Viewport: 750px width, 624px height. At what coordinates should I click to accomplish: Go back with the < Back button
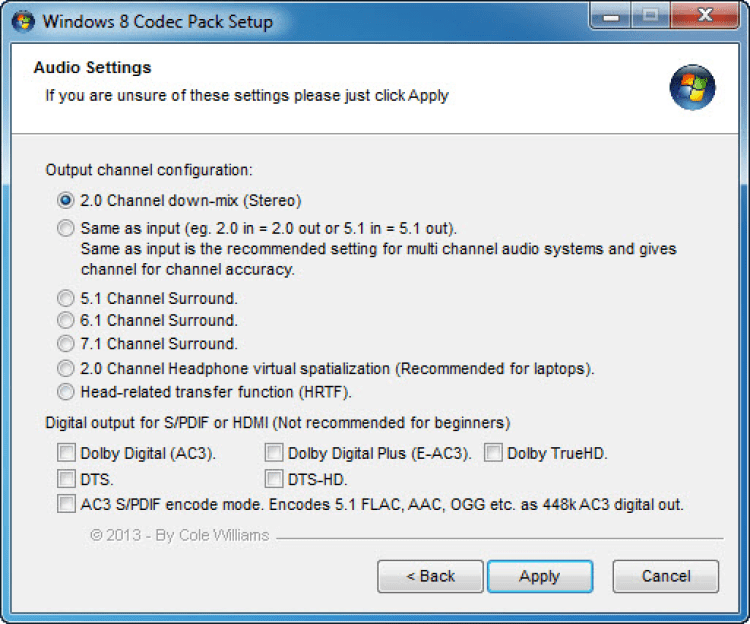[430, 576]
